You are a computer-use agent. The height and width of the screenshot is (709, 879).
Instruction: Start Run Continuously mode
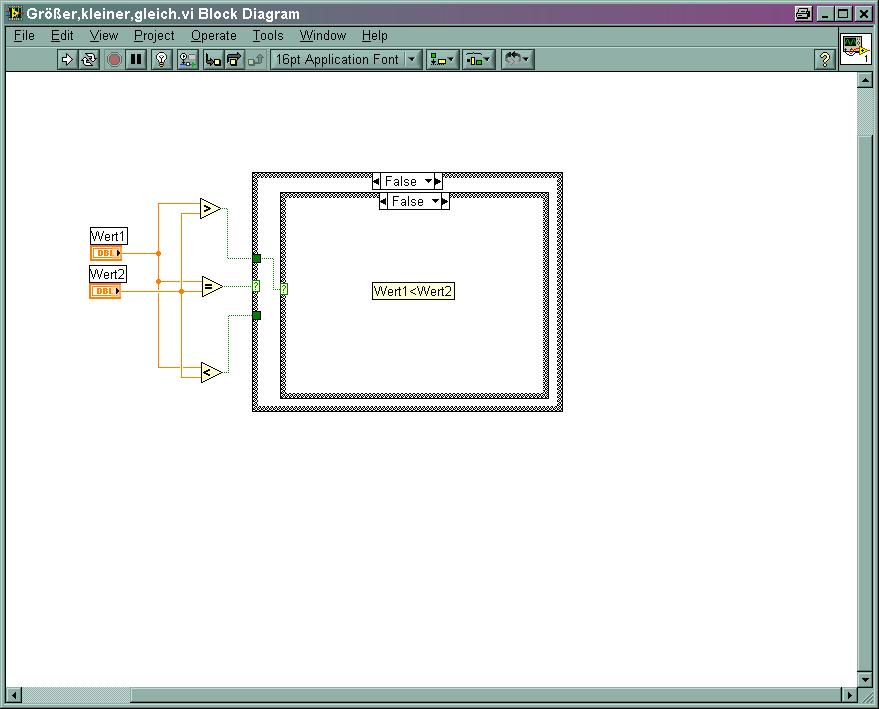[x=89, y=60]
